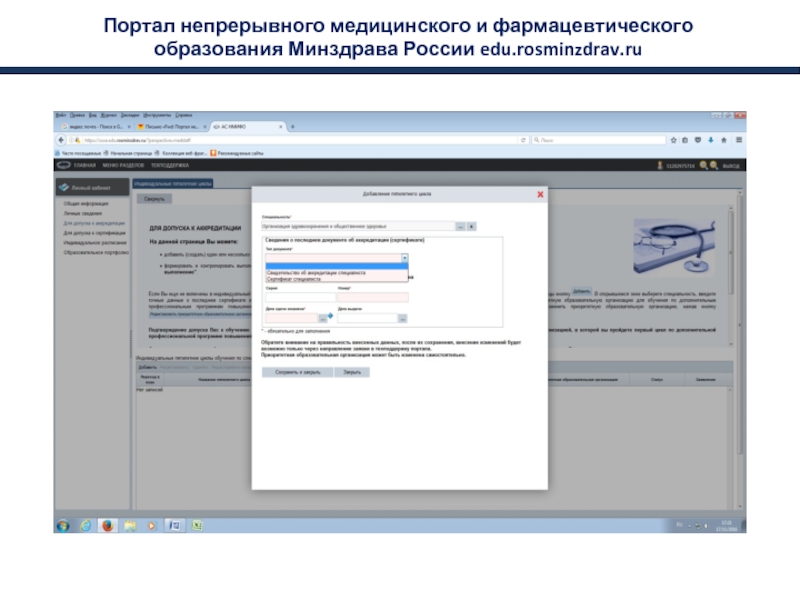This screenshot has height=600, width=800.
Task: Open 'Главная' in the portal top menu
Action: coord(84,165)
